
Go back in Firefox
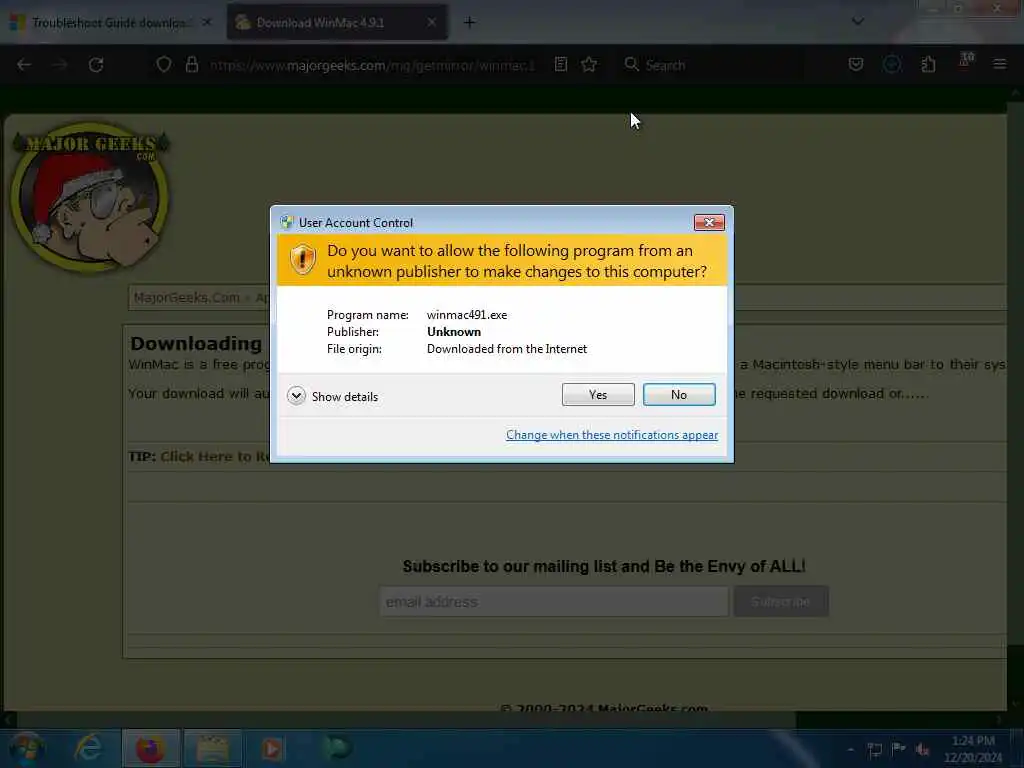(24, 65)
